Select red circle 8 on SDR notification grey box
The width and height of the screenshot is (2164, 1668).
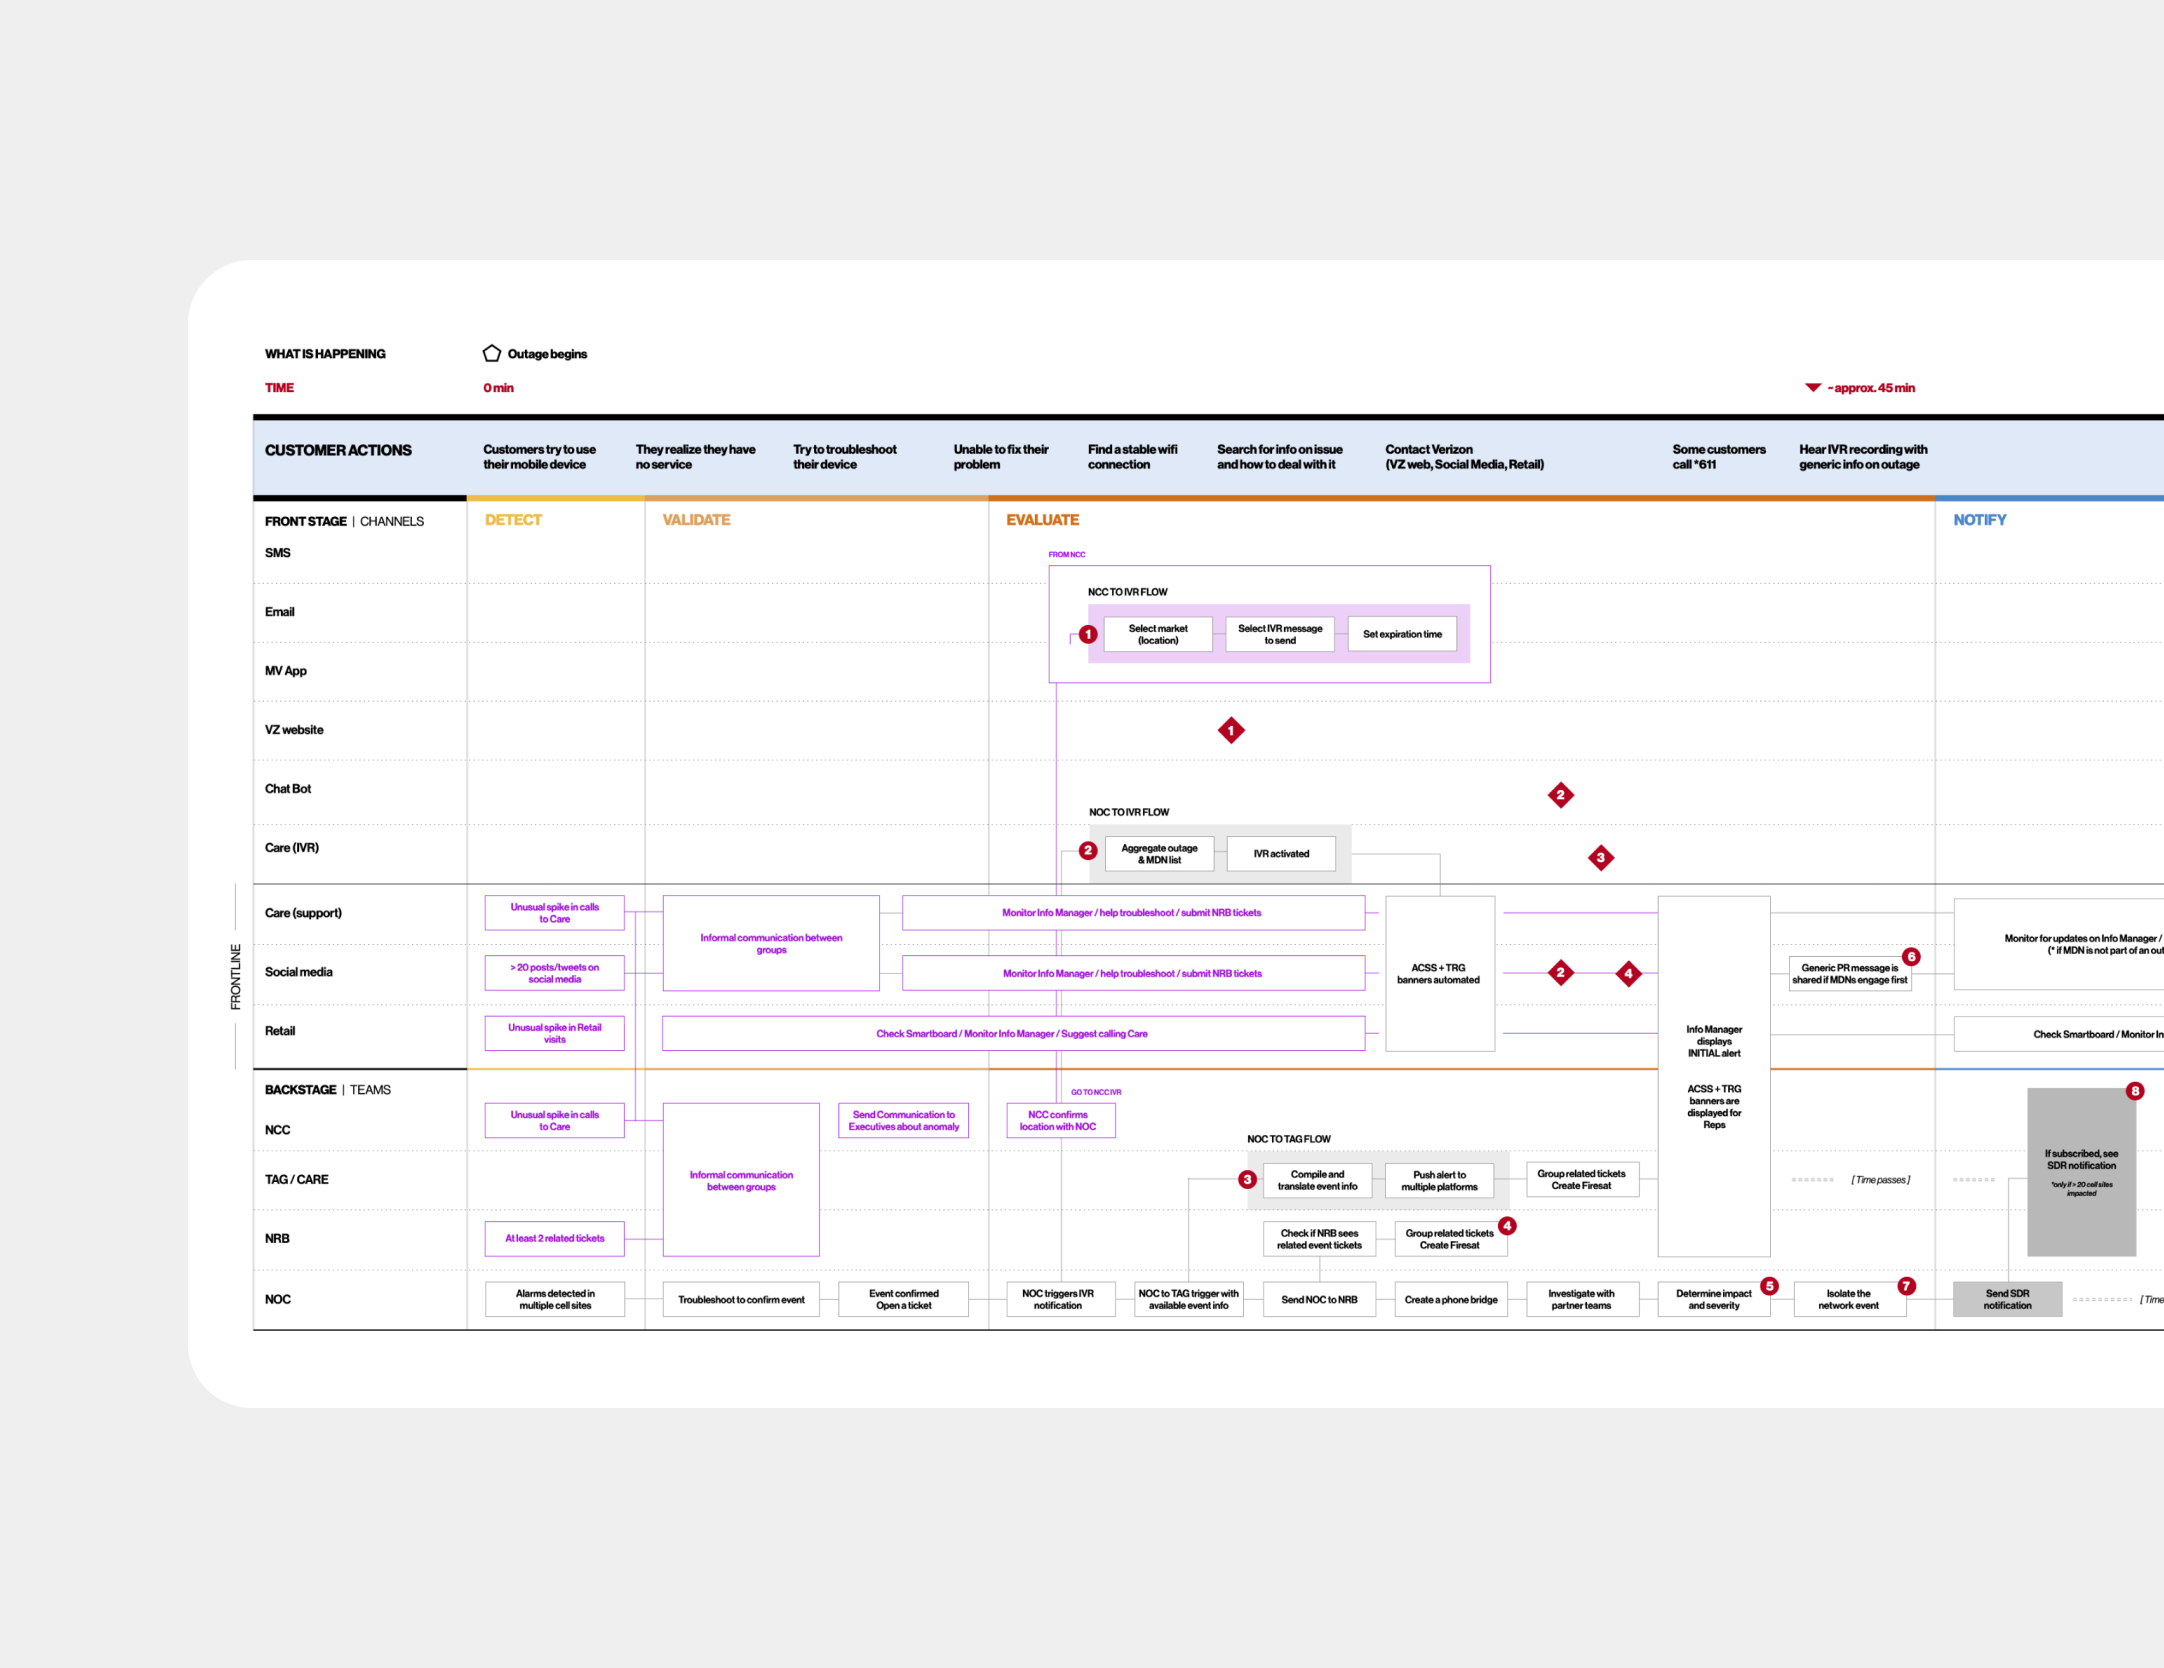pyautogui.click(x=2135, y=1091)
